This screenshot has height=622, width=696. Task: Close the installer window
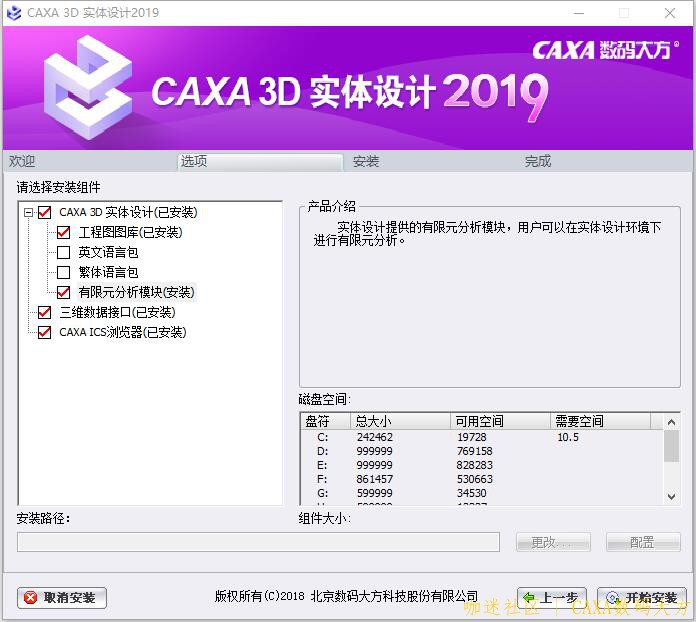click(670, 13)
